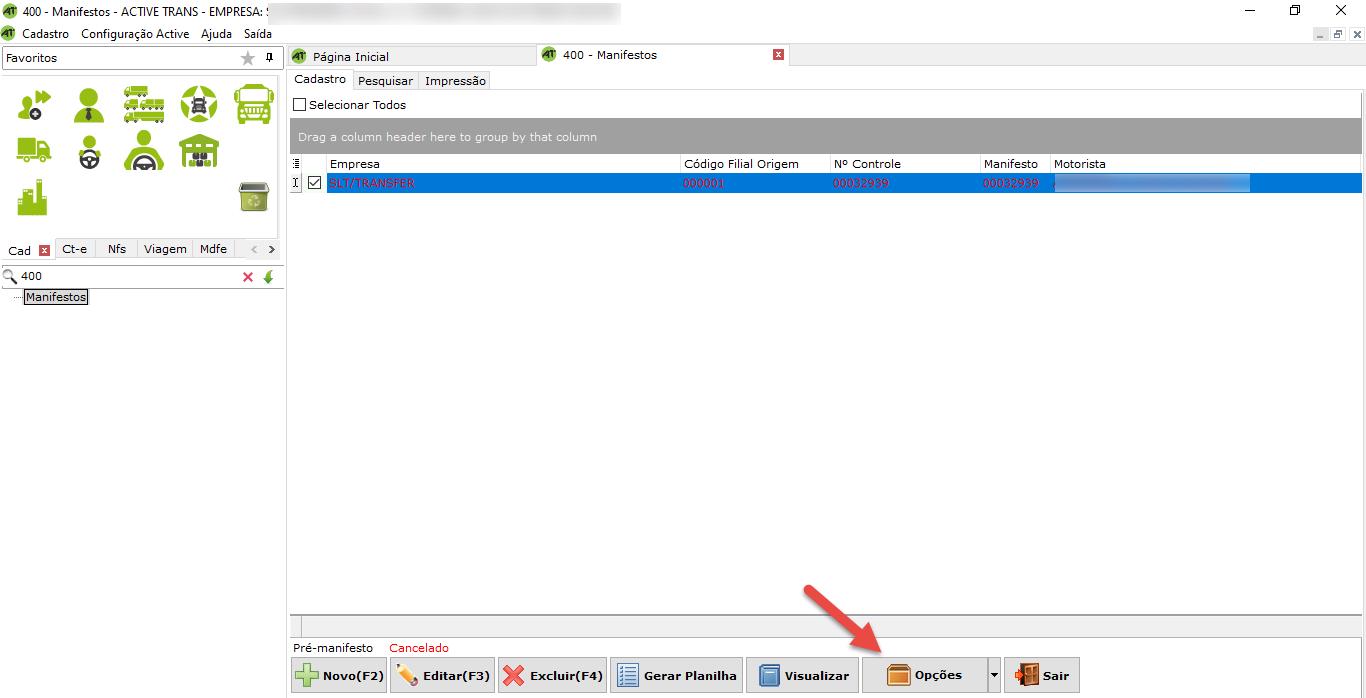
Task: Uncheck the SLT/TRANSFER row checkbox
Action: (315, 183)
